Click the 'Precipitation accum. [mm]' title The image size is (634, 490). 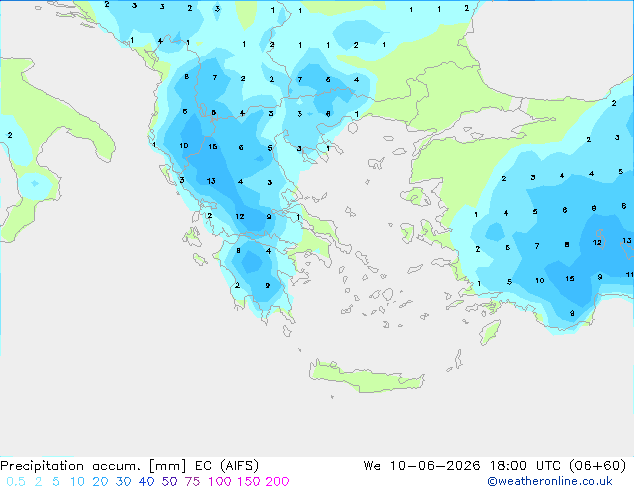(93, 466)
